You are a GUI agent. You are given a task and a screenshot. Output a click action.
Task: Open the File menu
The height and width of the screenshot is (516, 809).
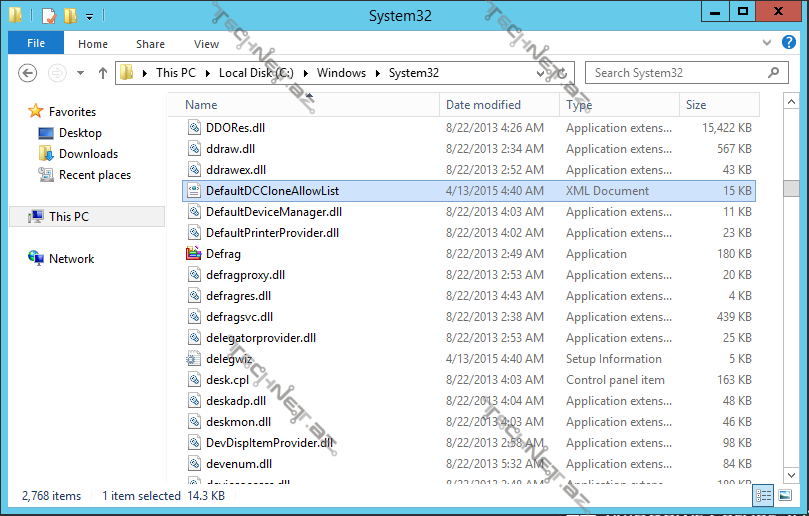[36, 43]
